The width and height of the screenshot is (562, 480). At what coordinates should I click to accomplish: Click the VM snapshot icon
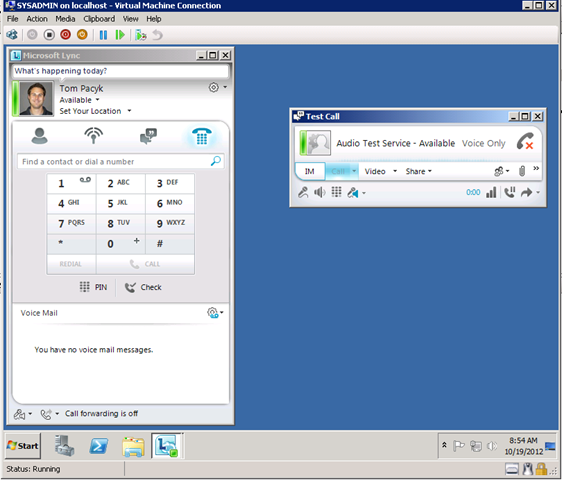141,35
